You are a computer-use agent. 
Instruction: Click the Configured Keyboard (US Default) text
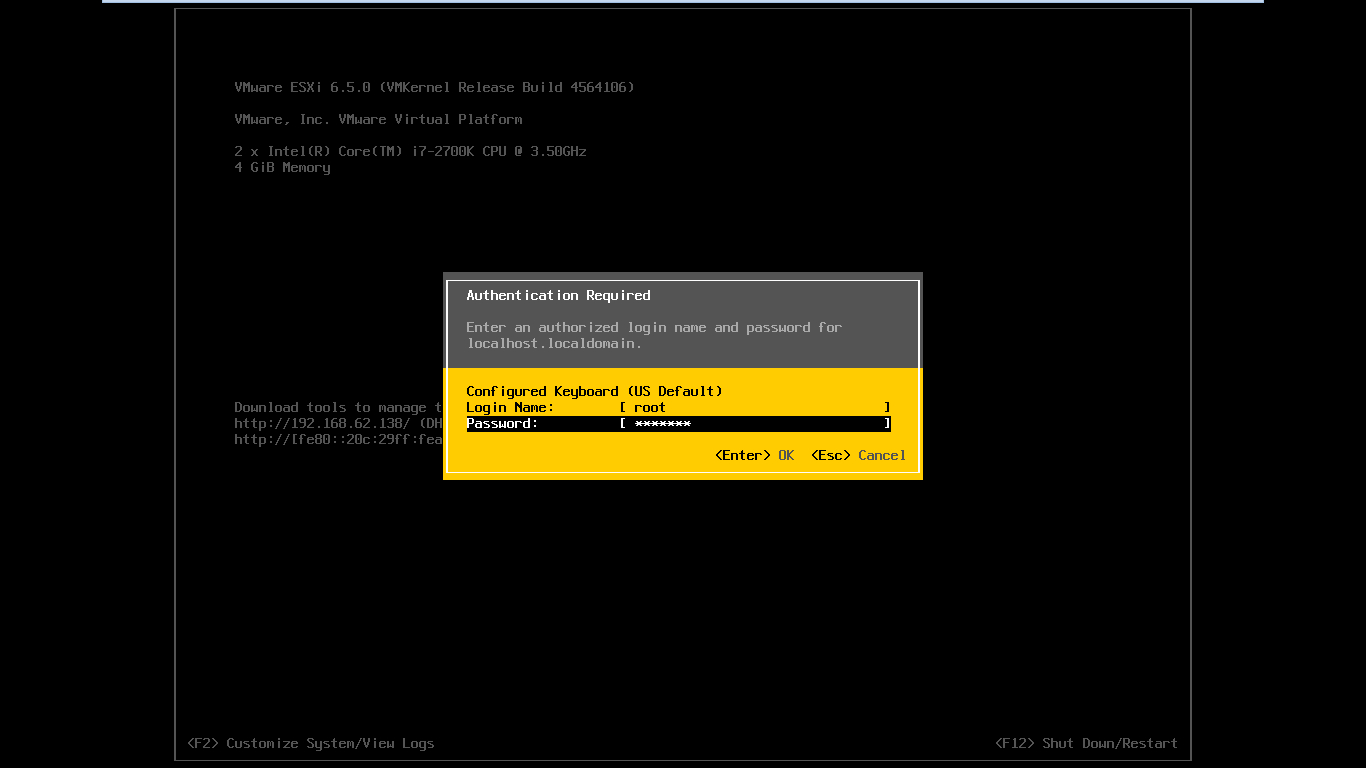click(x=594, y=391)
